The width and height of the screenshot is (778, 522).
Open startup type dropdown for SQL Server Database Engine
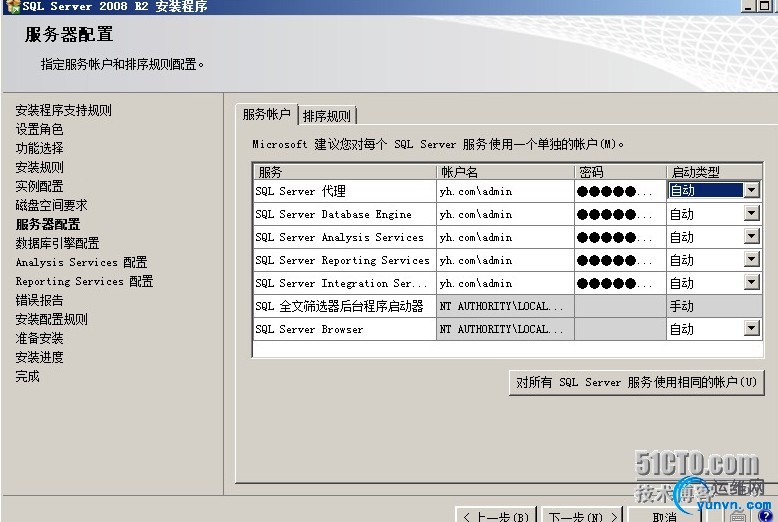[x=752, y=213]
